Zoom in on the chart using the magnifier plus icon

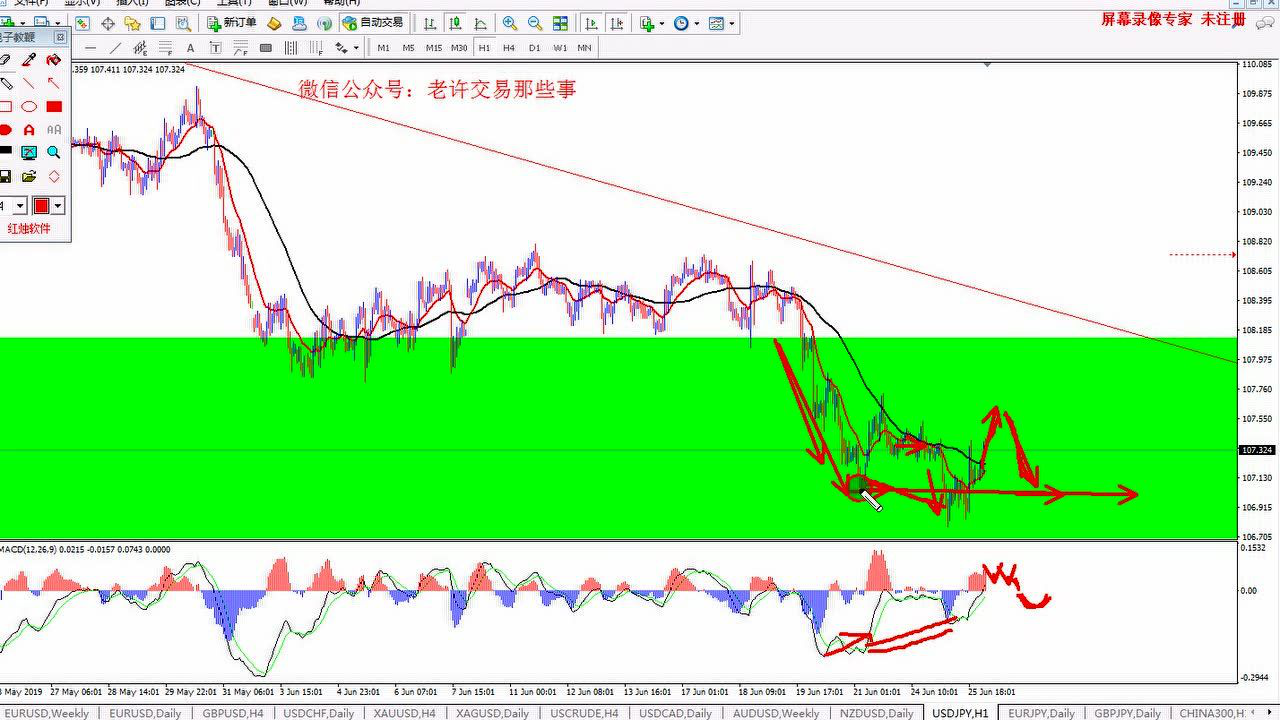pos(510,23)
